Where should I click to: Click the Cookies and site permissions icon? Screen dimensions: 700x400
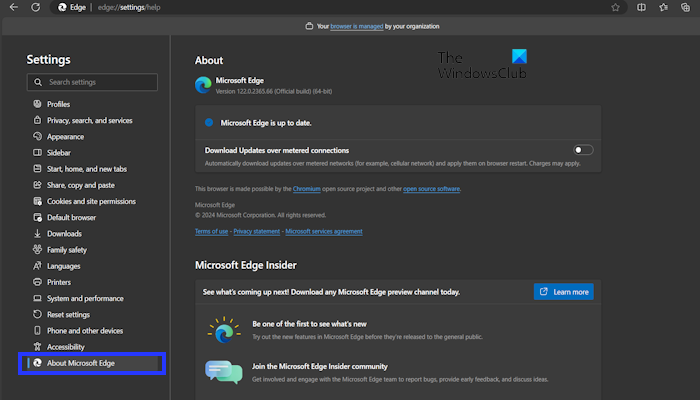(38, 201)
